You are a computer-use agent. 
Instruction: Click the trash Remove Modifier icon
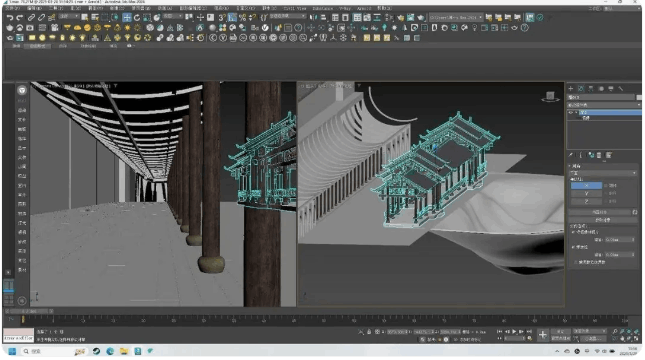point(599,155)
